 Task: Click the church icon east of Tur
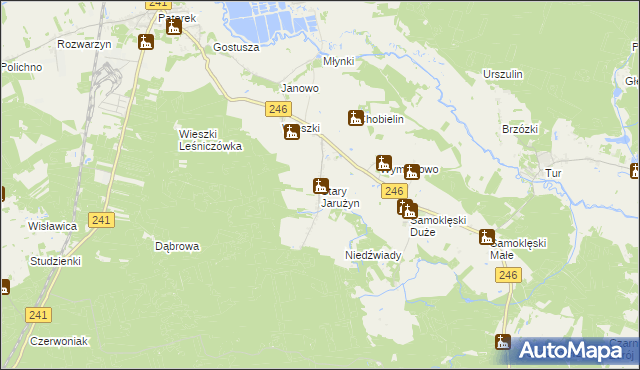pyautogui.click(x=635, y=170)
